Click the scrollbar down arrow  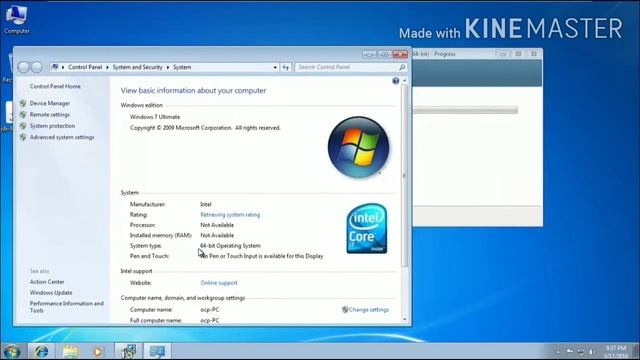404,320
